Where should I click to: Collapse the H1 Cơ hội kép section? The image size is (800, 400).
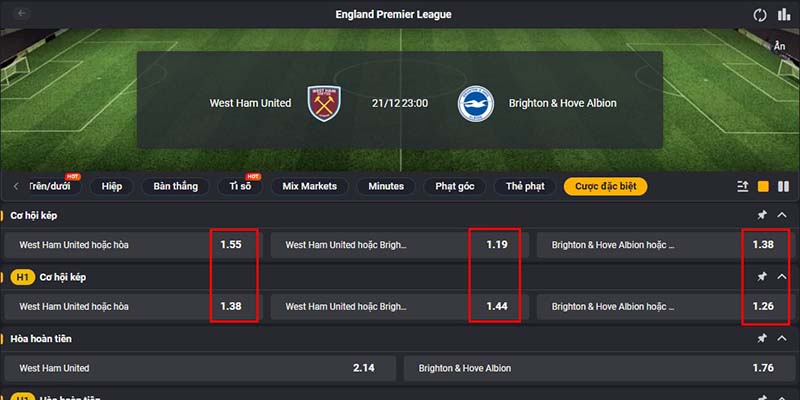pyautogui.click(x=782, y=277)
